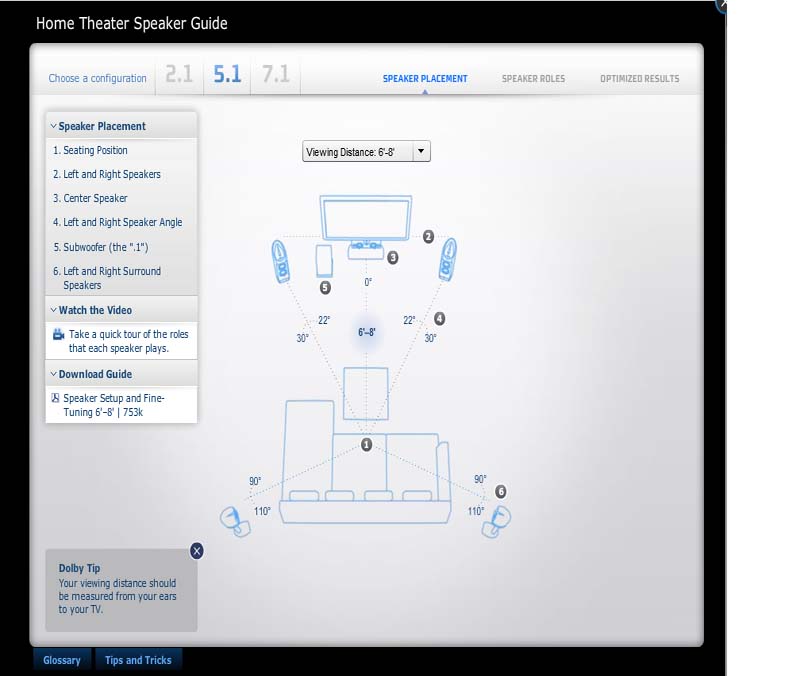Close the Dolby Tip box
Screen dimensions: 800x676
196,551
